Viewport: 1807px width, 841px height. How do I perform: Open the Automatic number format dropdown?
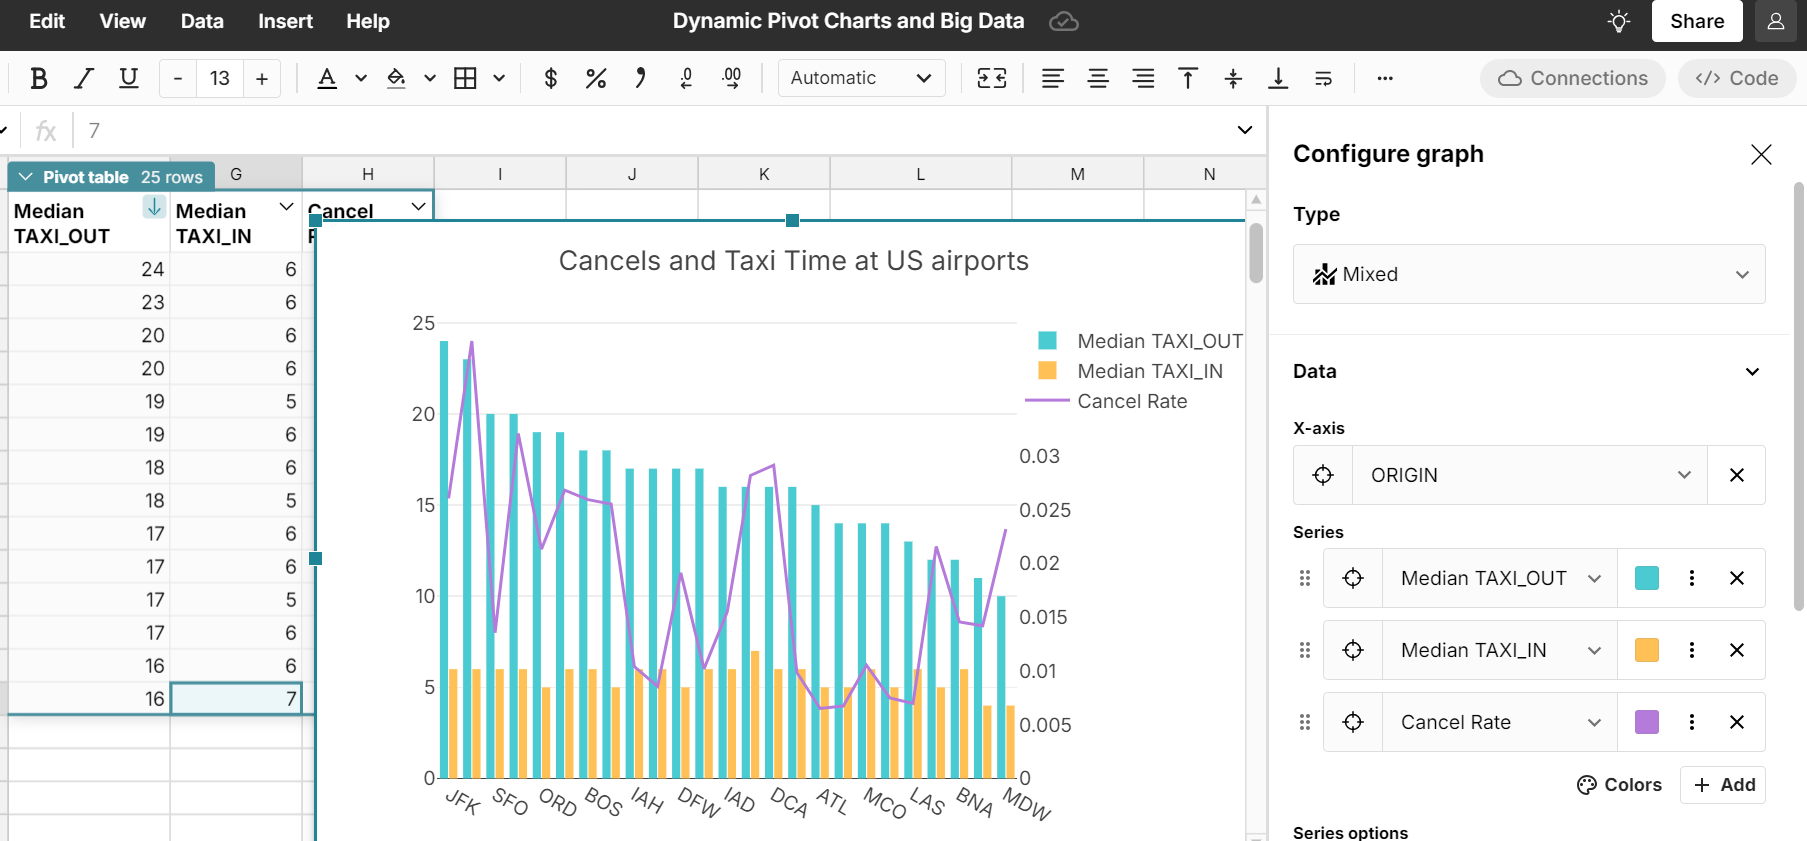pyautogui.click(x=861, y=78)
